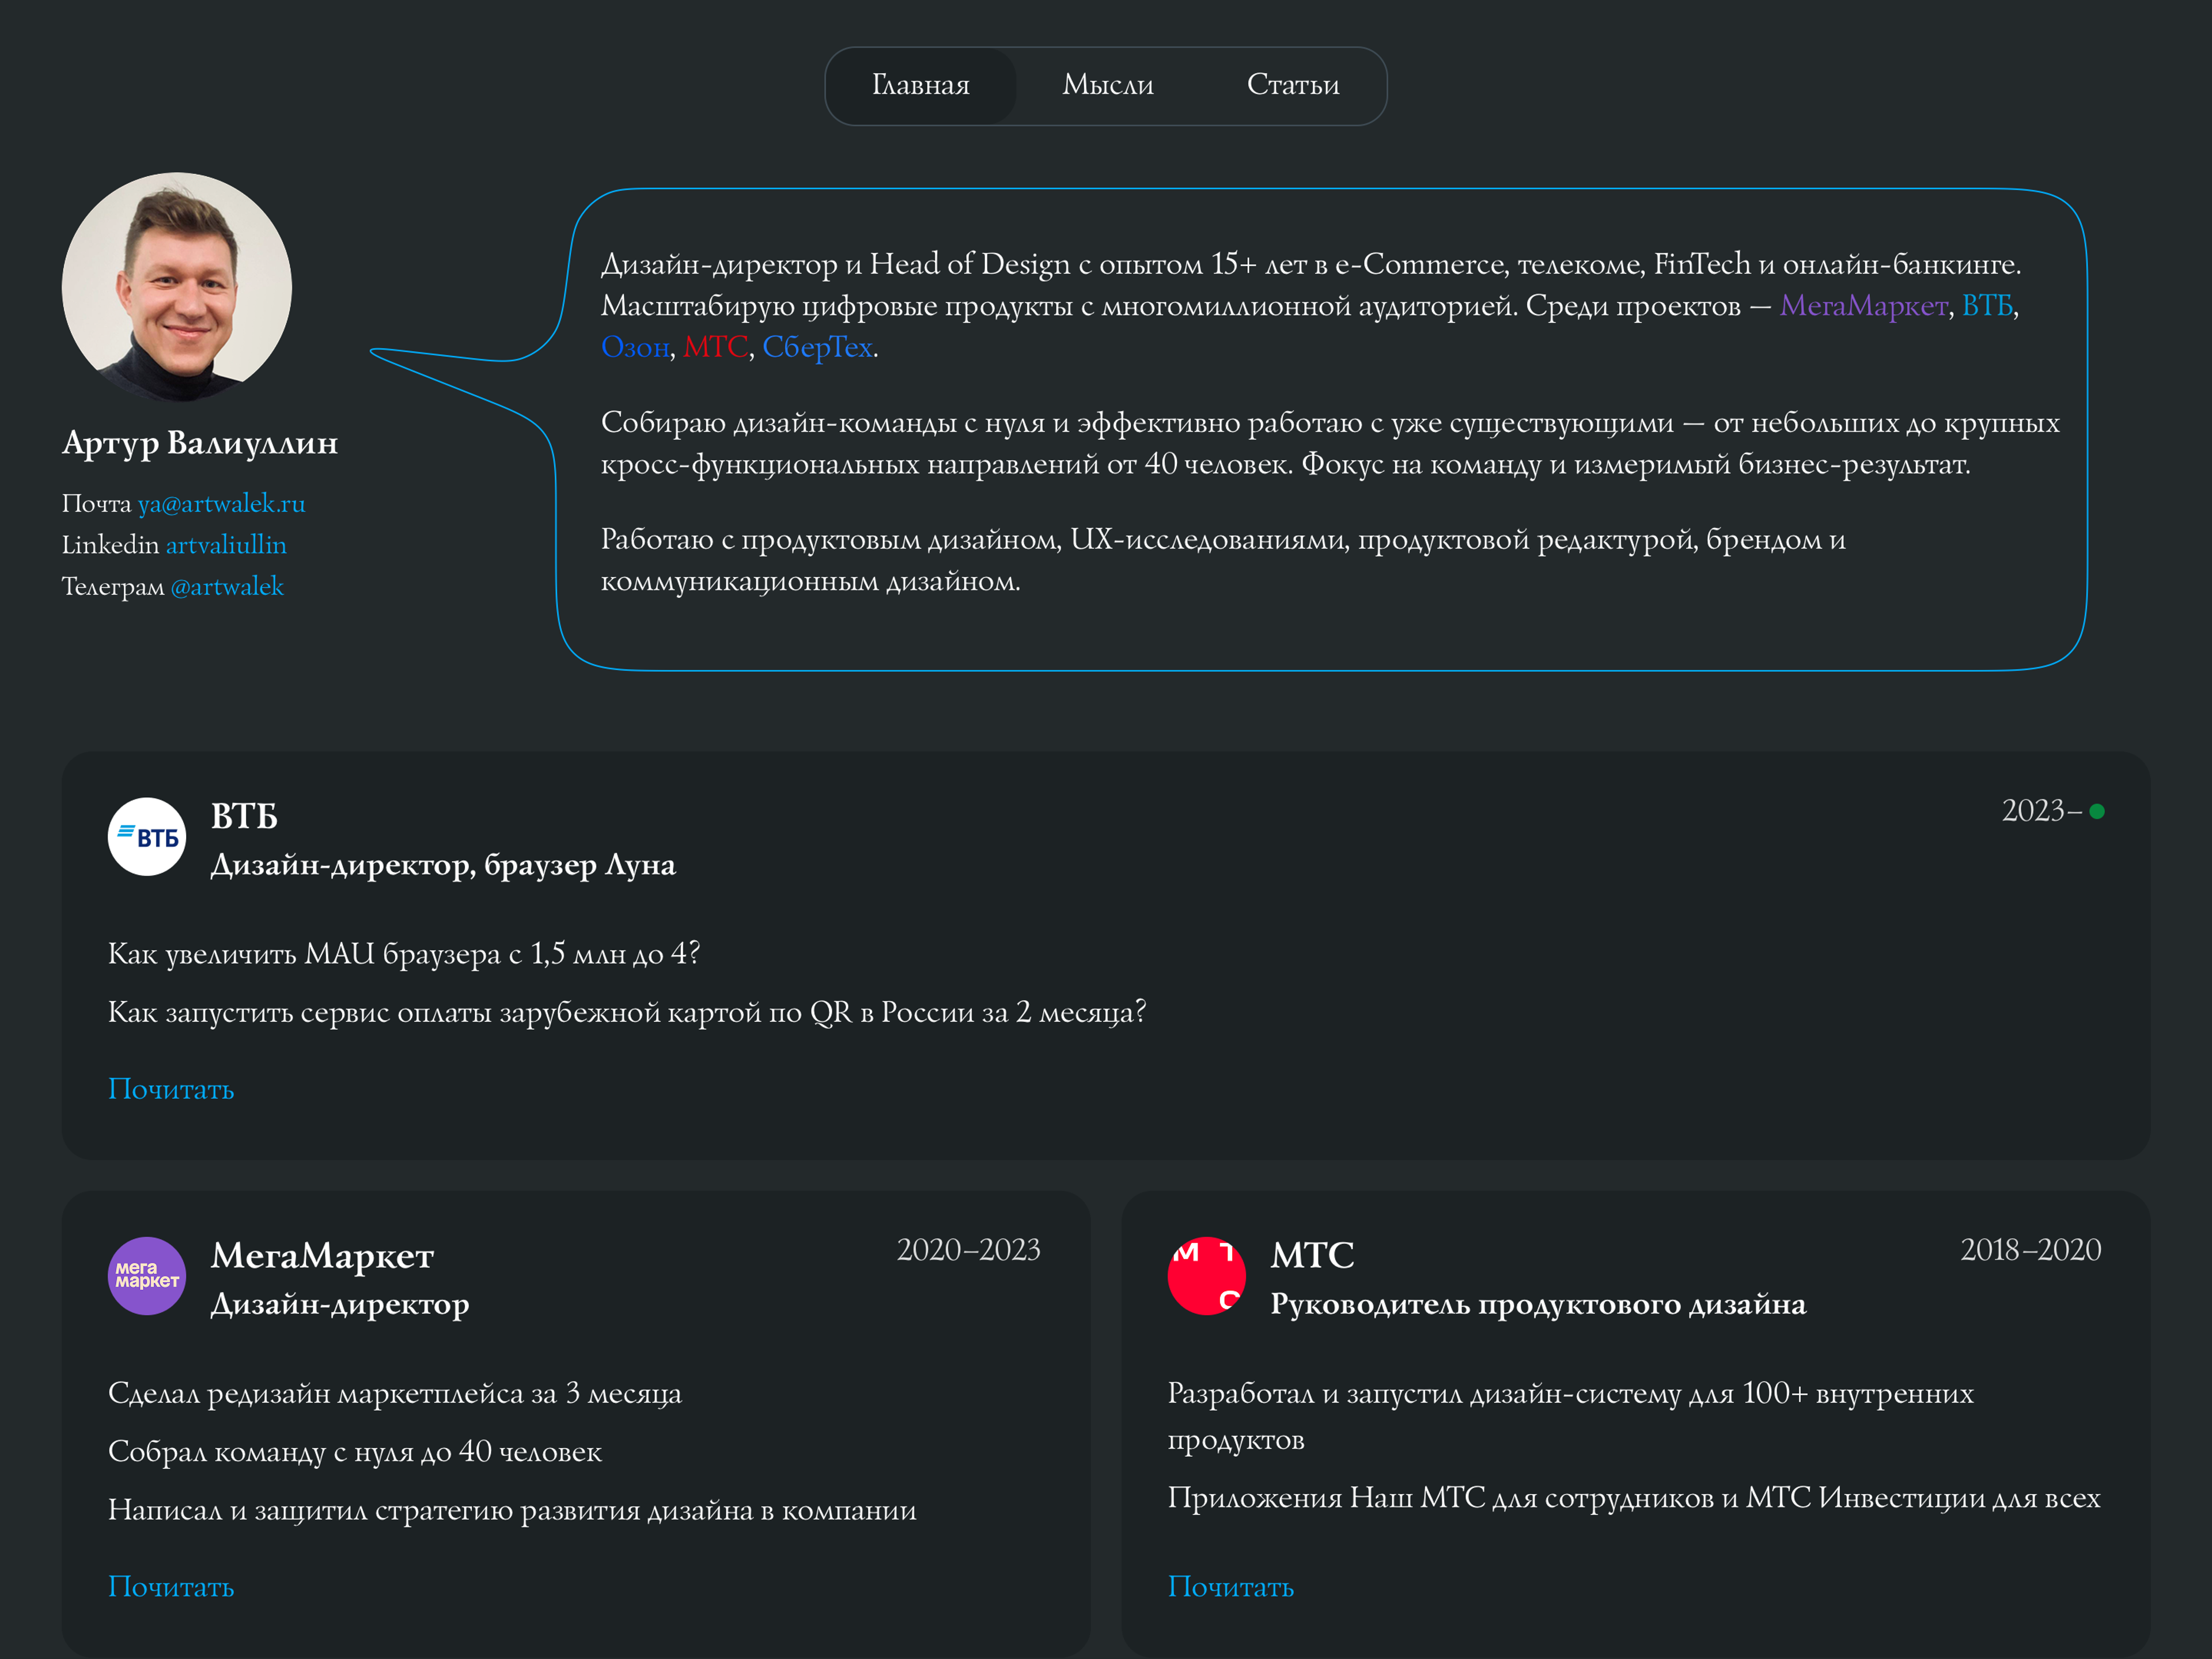2212x1659 pixels.
Task: Click the text Собрал команду с нуля
Action: pyautogui.click(x=355, y=1452)
